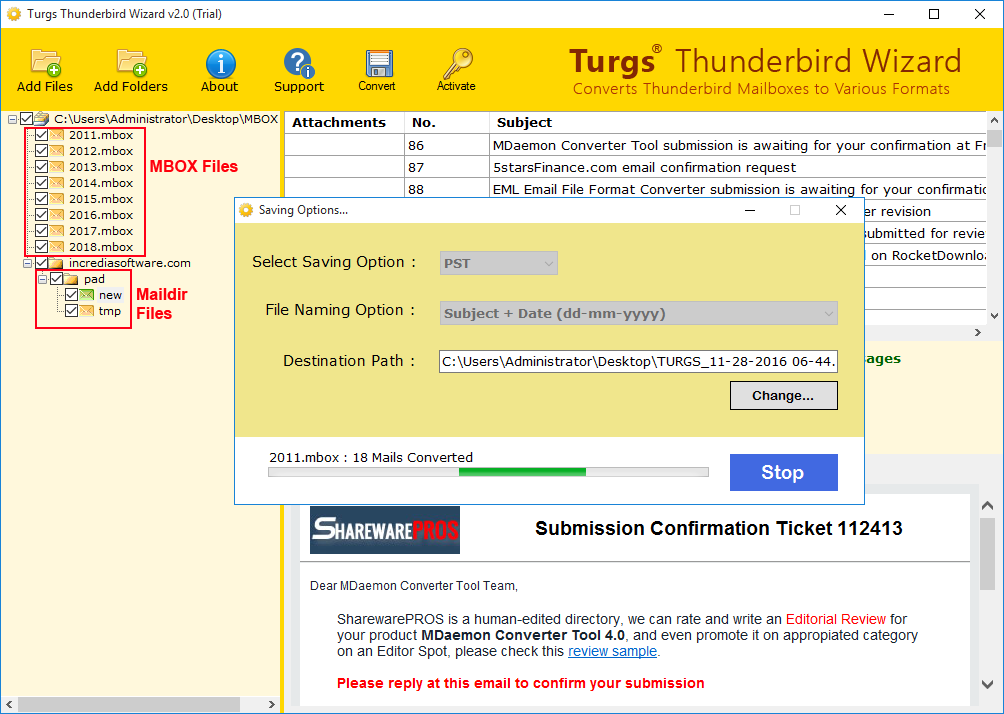Click the email list vertical scrollbar up arrow
This screenshot has width=1004, height=714.
(994, 120)
